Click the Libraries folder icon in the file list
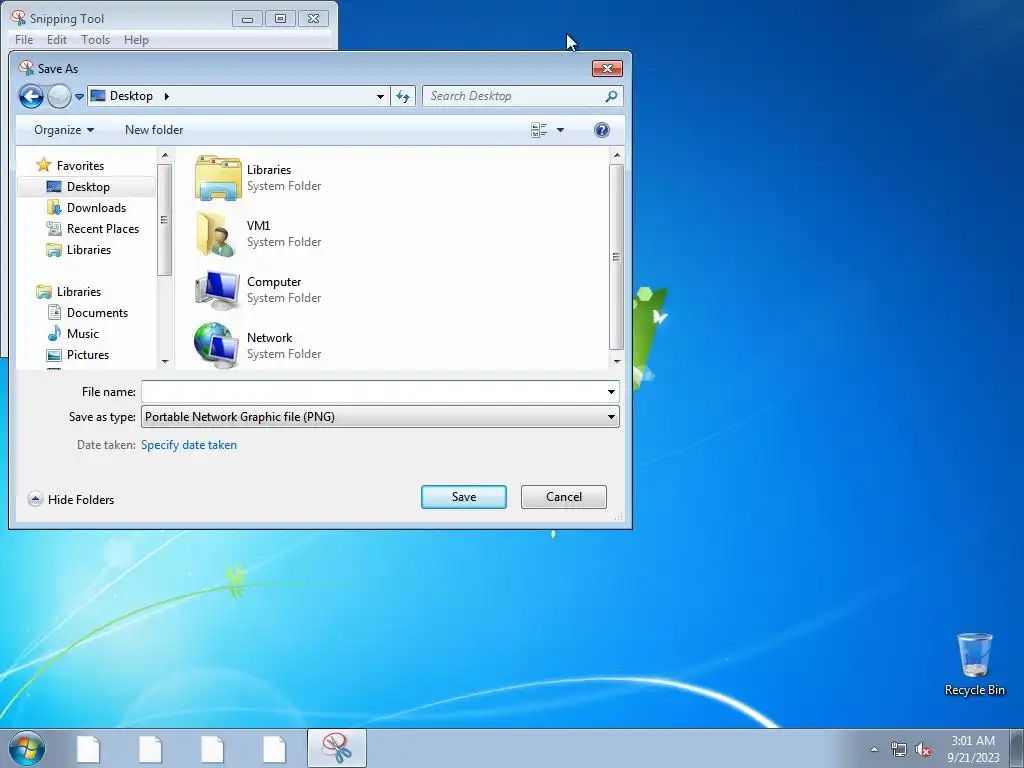Viewport: 1024px width, 768px height. (x=218, y=178)
